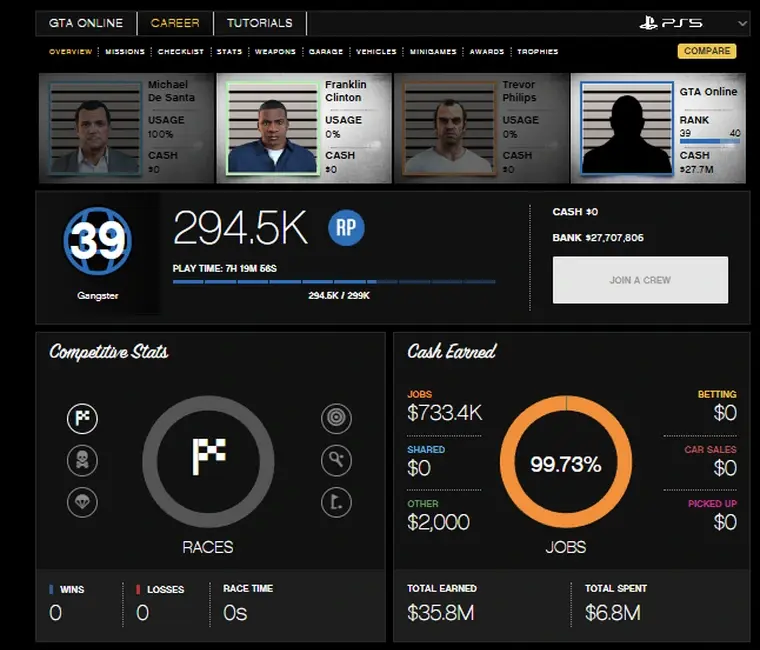Click the Cash Earned heading

[452, 351]
